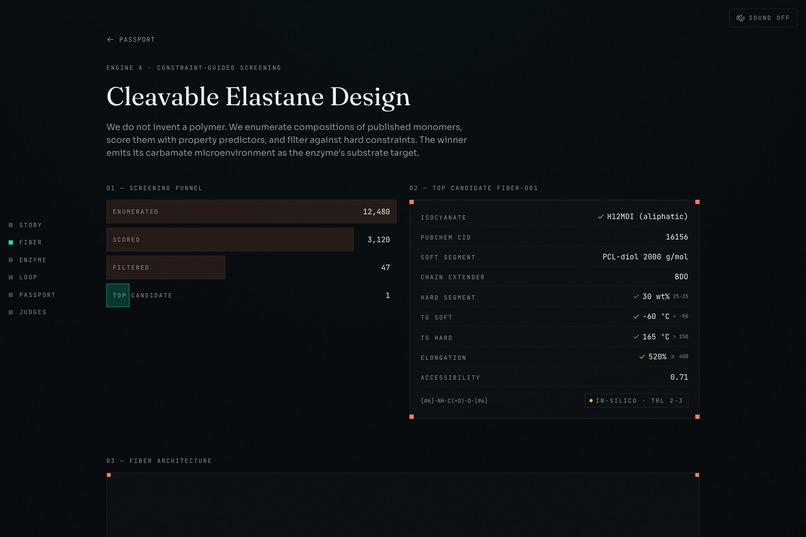The width and height of the screenshot is (806, 537).
Task: Click the green square marker beside Fiber
Action: click(x=11, y=243)
